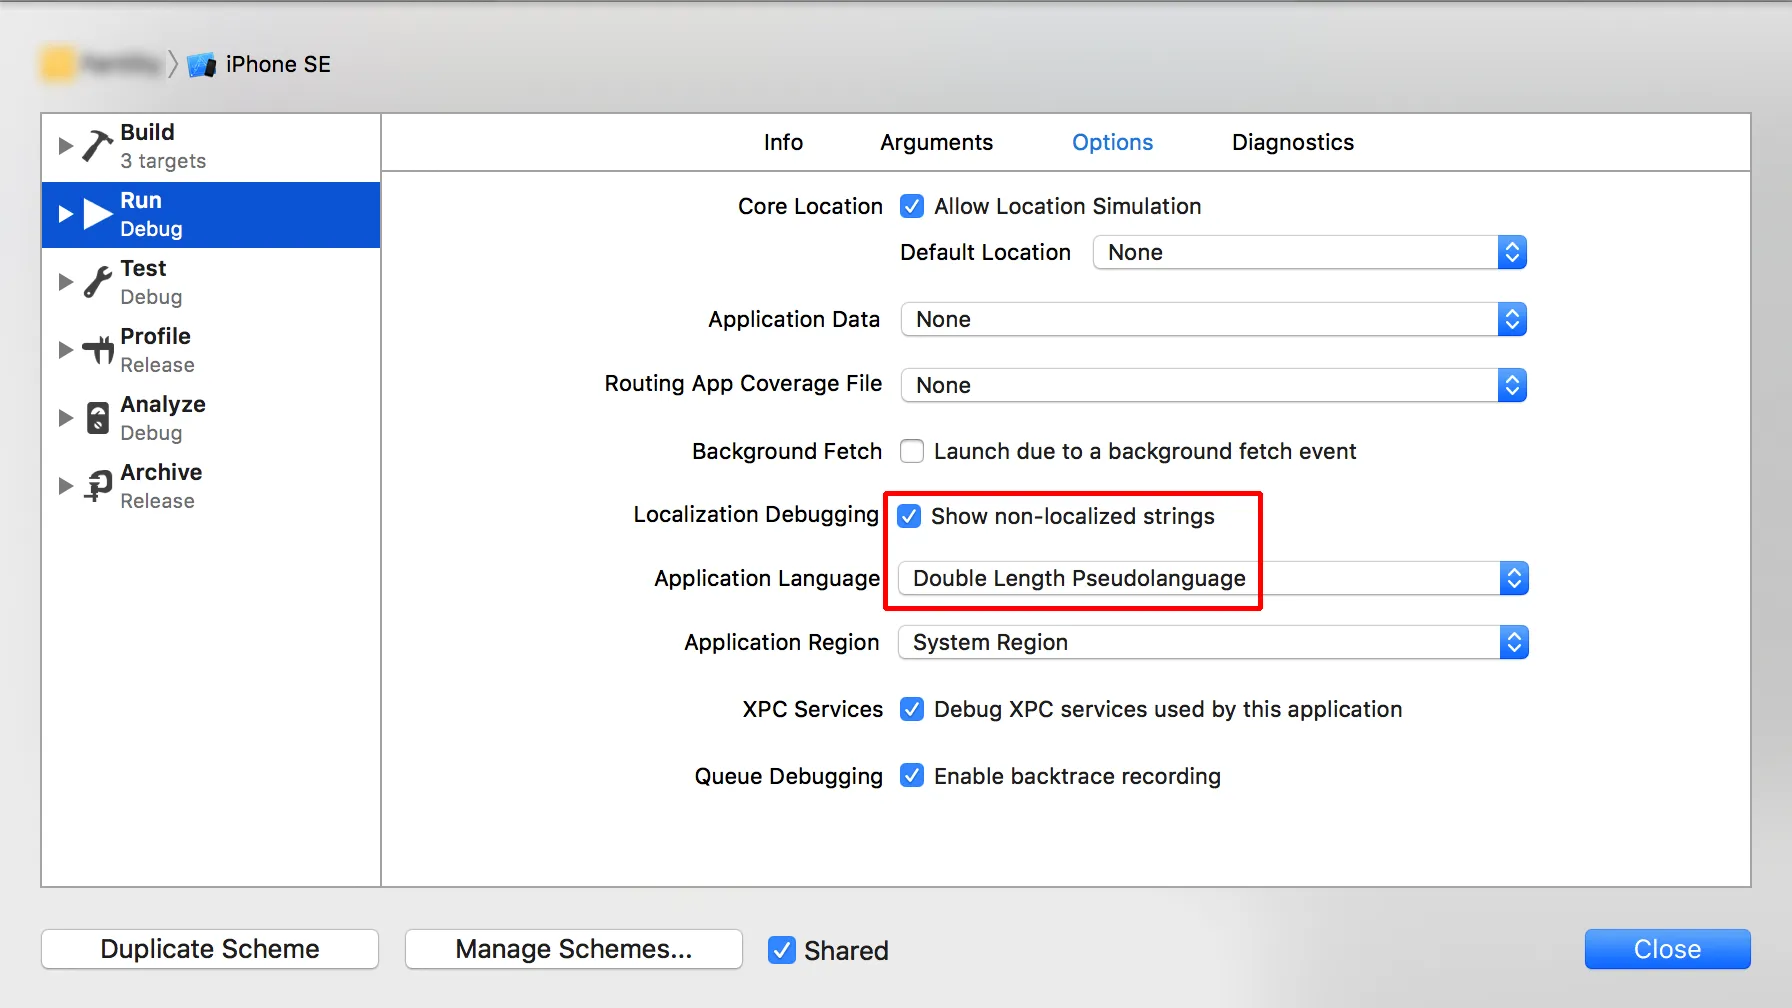Uncheck the Shared checkbox

(x=782, y=950)
